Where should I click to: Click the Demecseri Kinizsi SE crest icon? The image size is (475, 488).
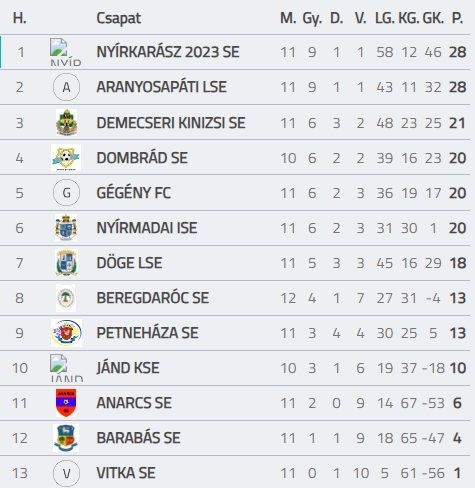click(x=66, y=122)
